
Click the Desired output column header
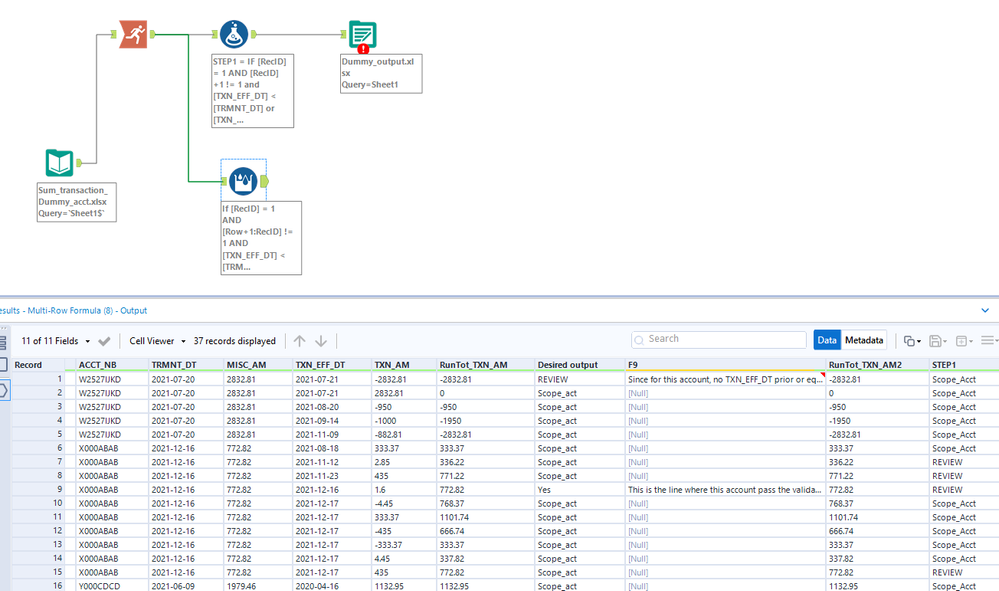pos(567,365)
